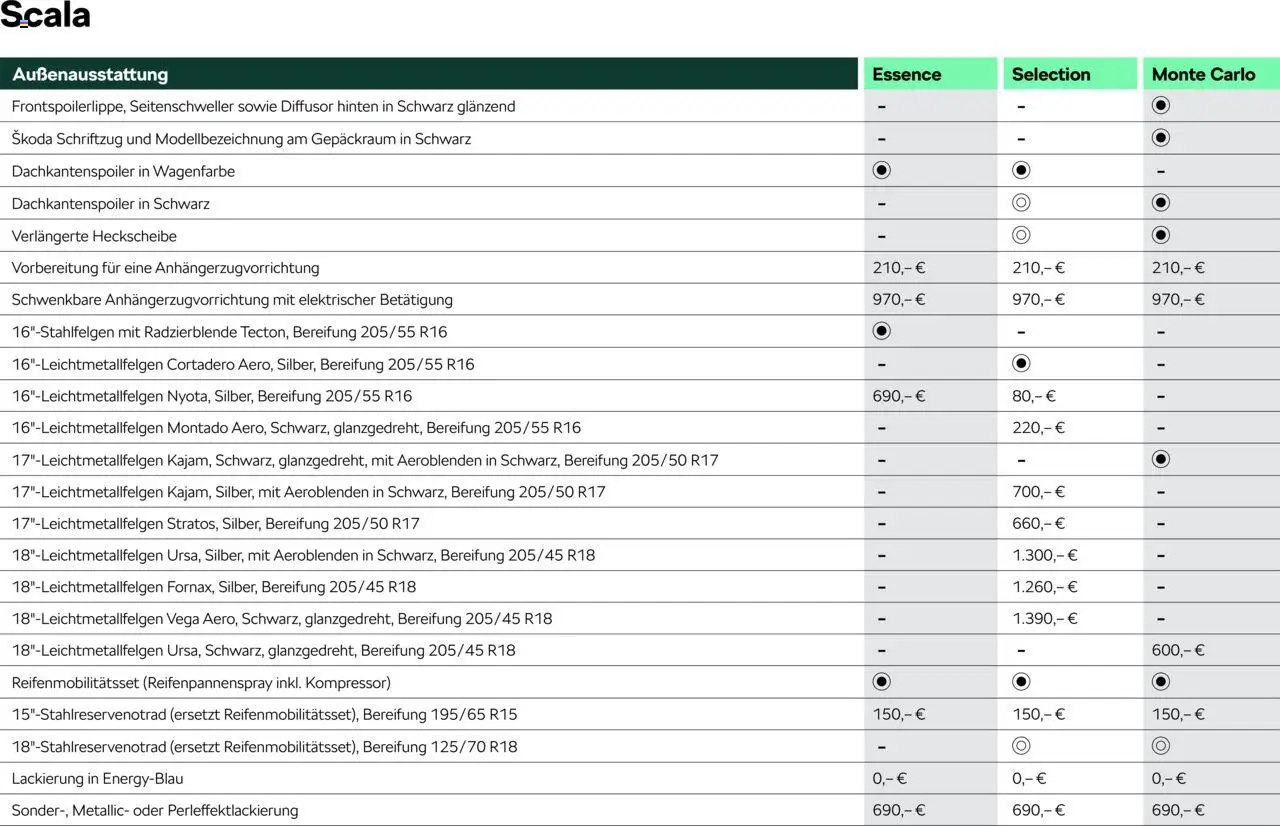Image resolution: width=1280 pixels, height=826 pixels.
Task: Click Selection hollow marker for Verlängerte Heckscheibe
Action: 1021,235
